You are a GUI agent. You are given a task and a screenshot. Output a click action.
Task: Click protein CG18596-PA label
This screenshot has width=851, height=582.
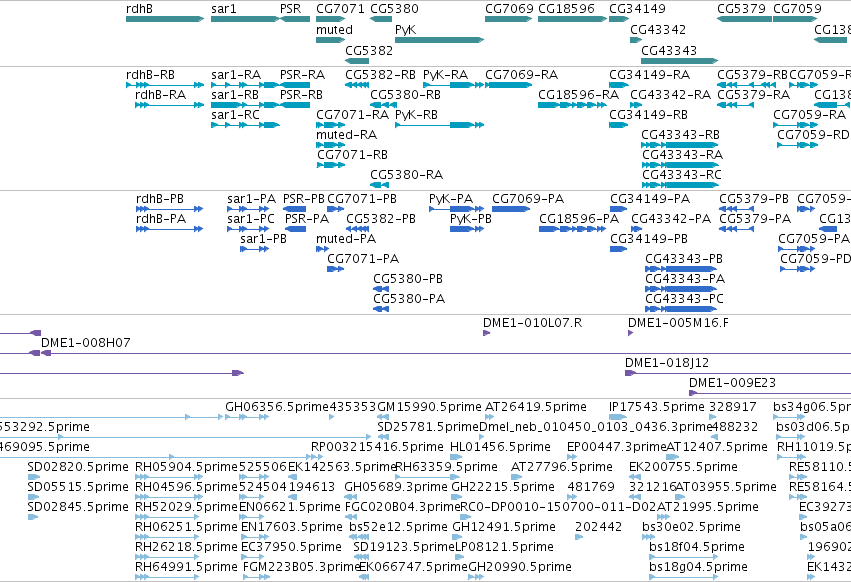click(x=579, y=219)
